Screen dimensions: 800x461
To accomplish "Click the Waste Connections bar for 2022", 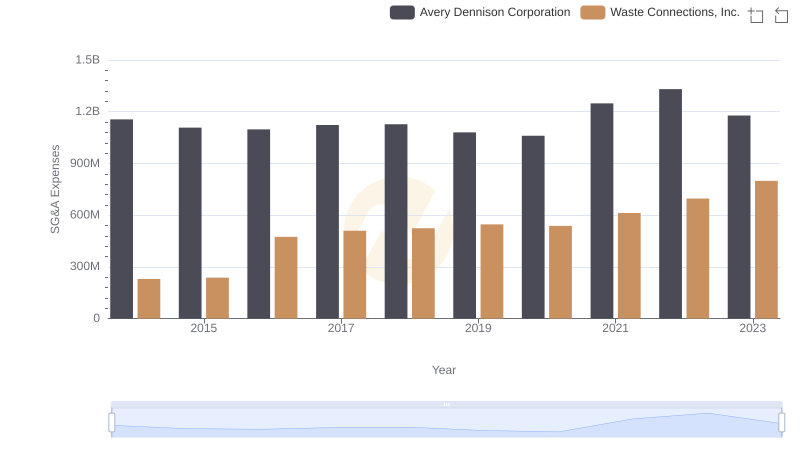I will (x=698, y=259).
